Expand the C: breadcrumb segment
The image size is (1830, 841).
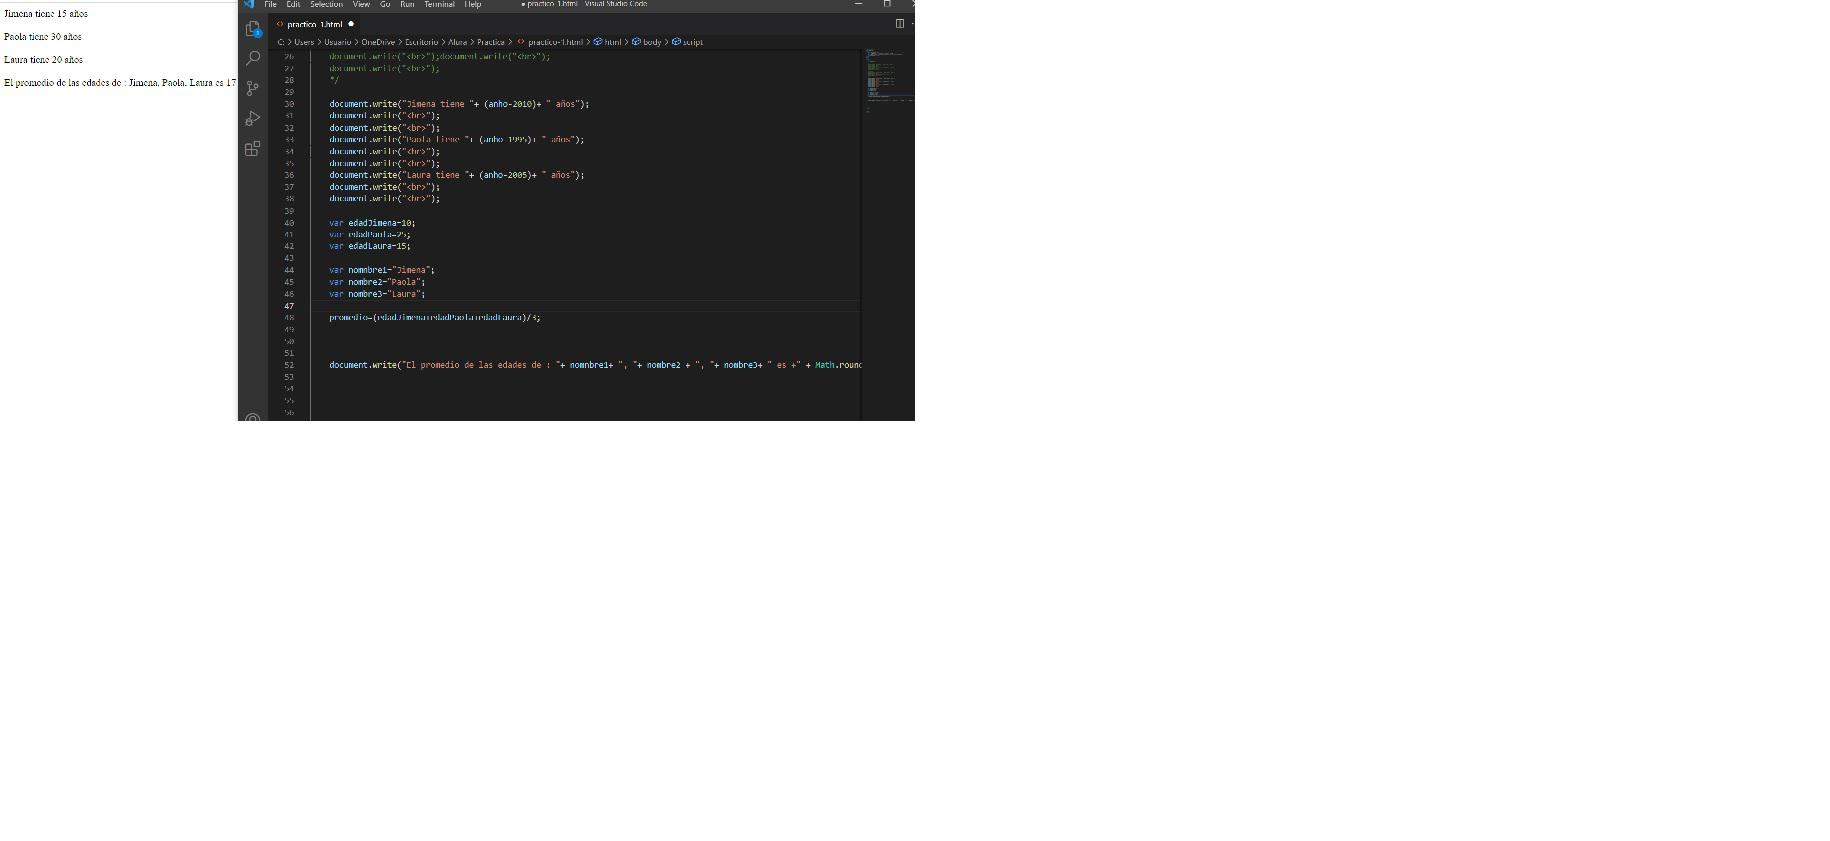click(x=281, y=42)
